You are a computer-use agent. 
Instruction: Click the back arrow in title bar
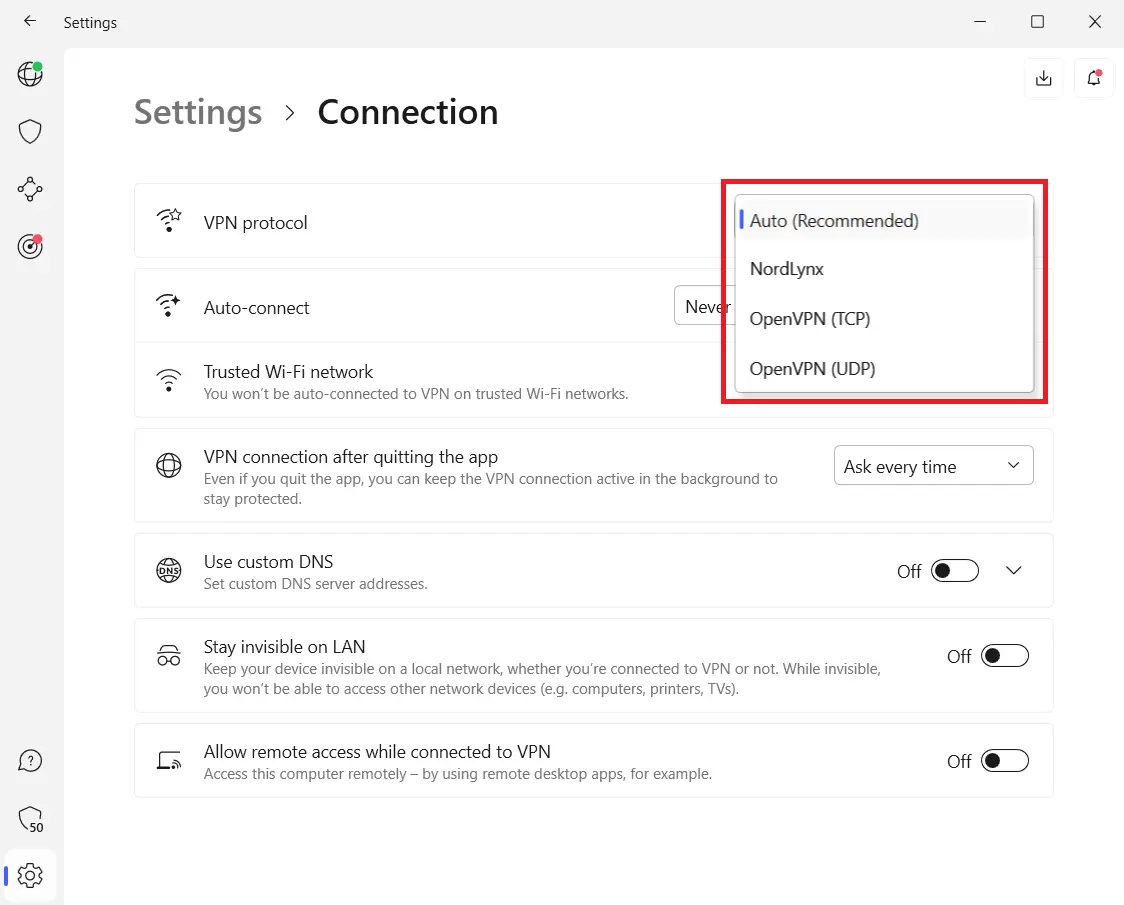[x=29, y=22]
